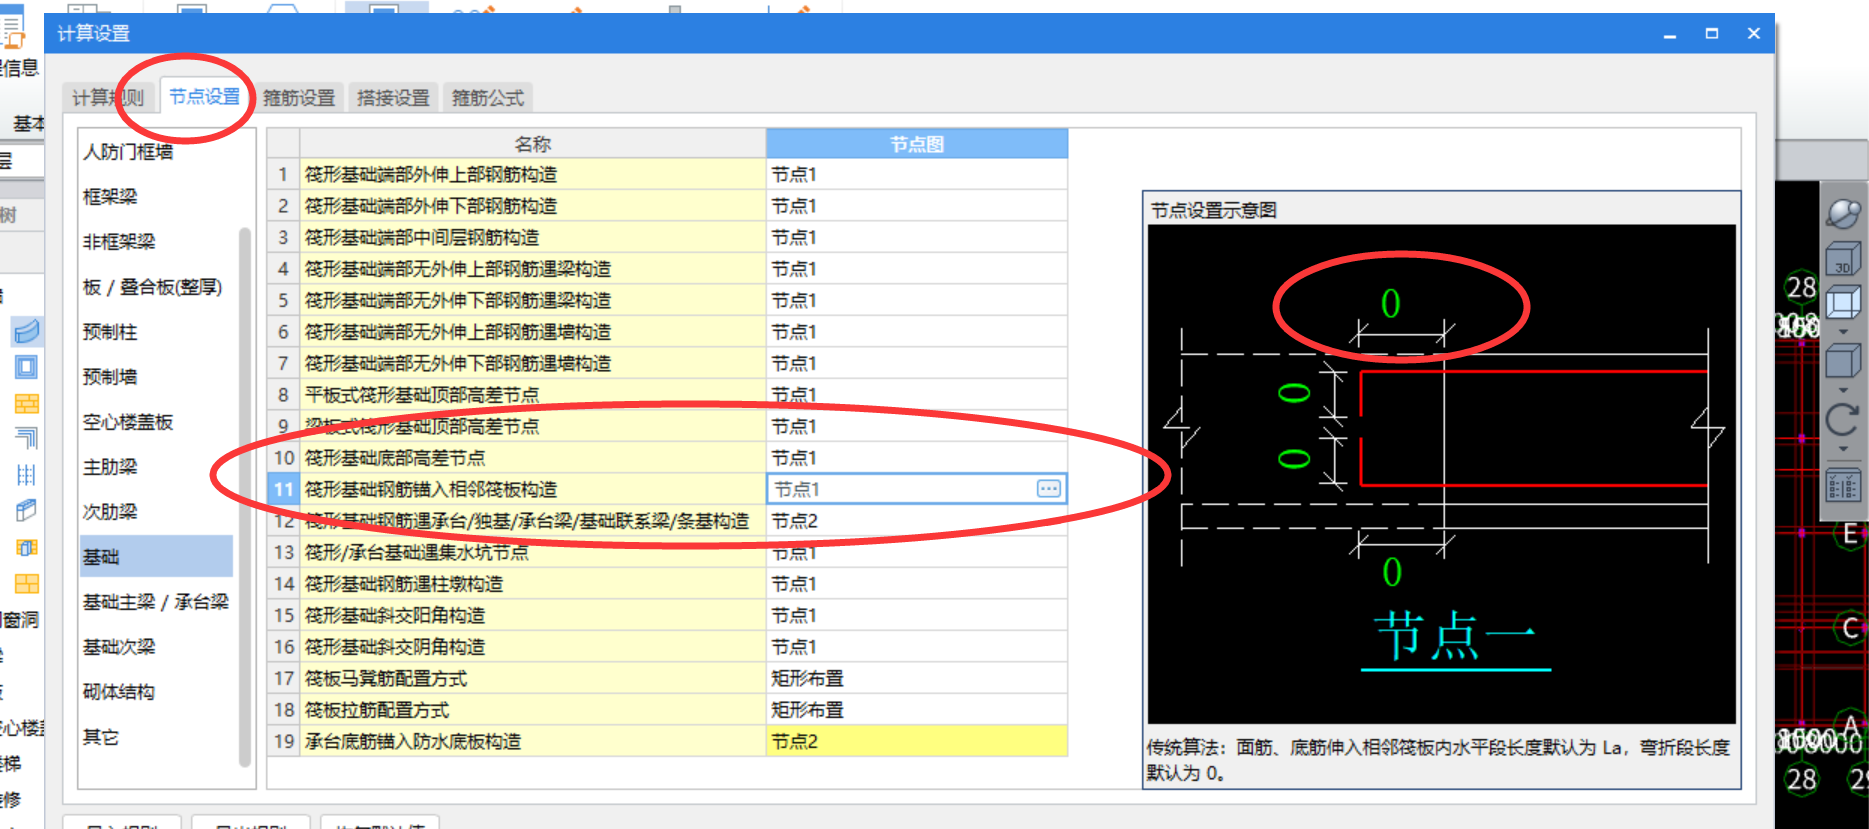
Task: Select 框架梁 in the component list
Action: pyautogui.click(x=110, y=197)
